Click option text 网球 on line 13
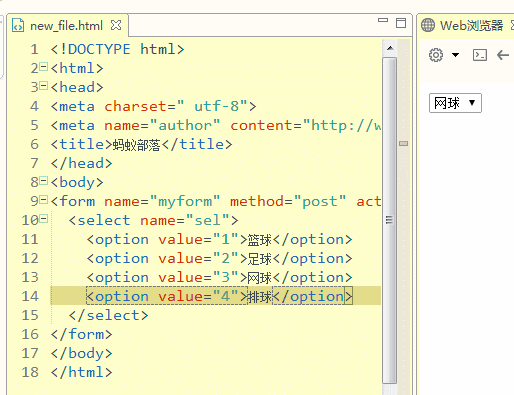 (260, 278)
